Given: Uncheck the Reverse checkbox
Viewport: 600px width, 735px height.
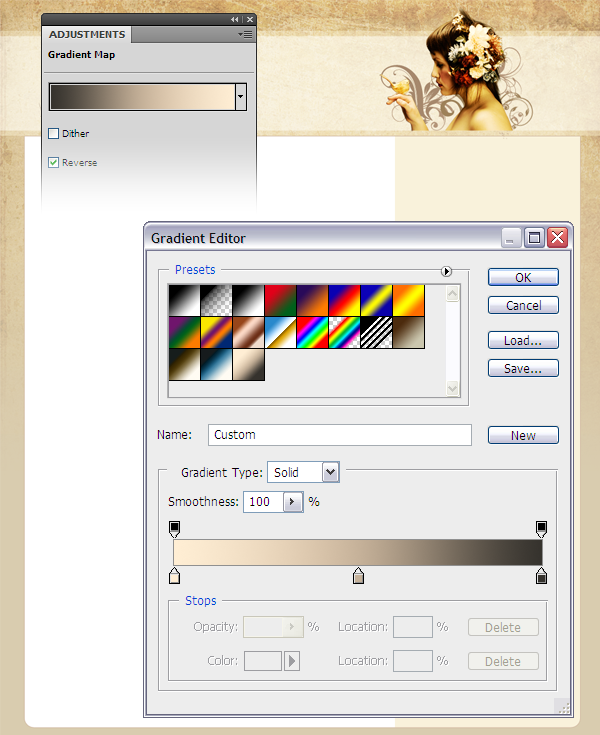Looking at the screenshot, I should click(x=54, y=163).
